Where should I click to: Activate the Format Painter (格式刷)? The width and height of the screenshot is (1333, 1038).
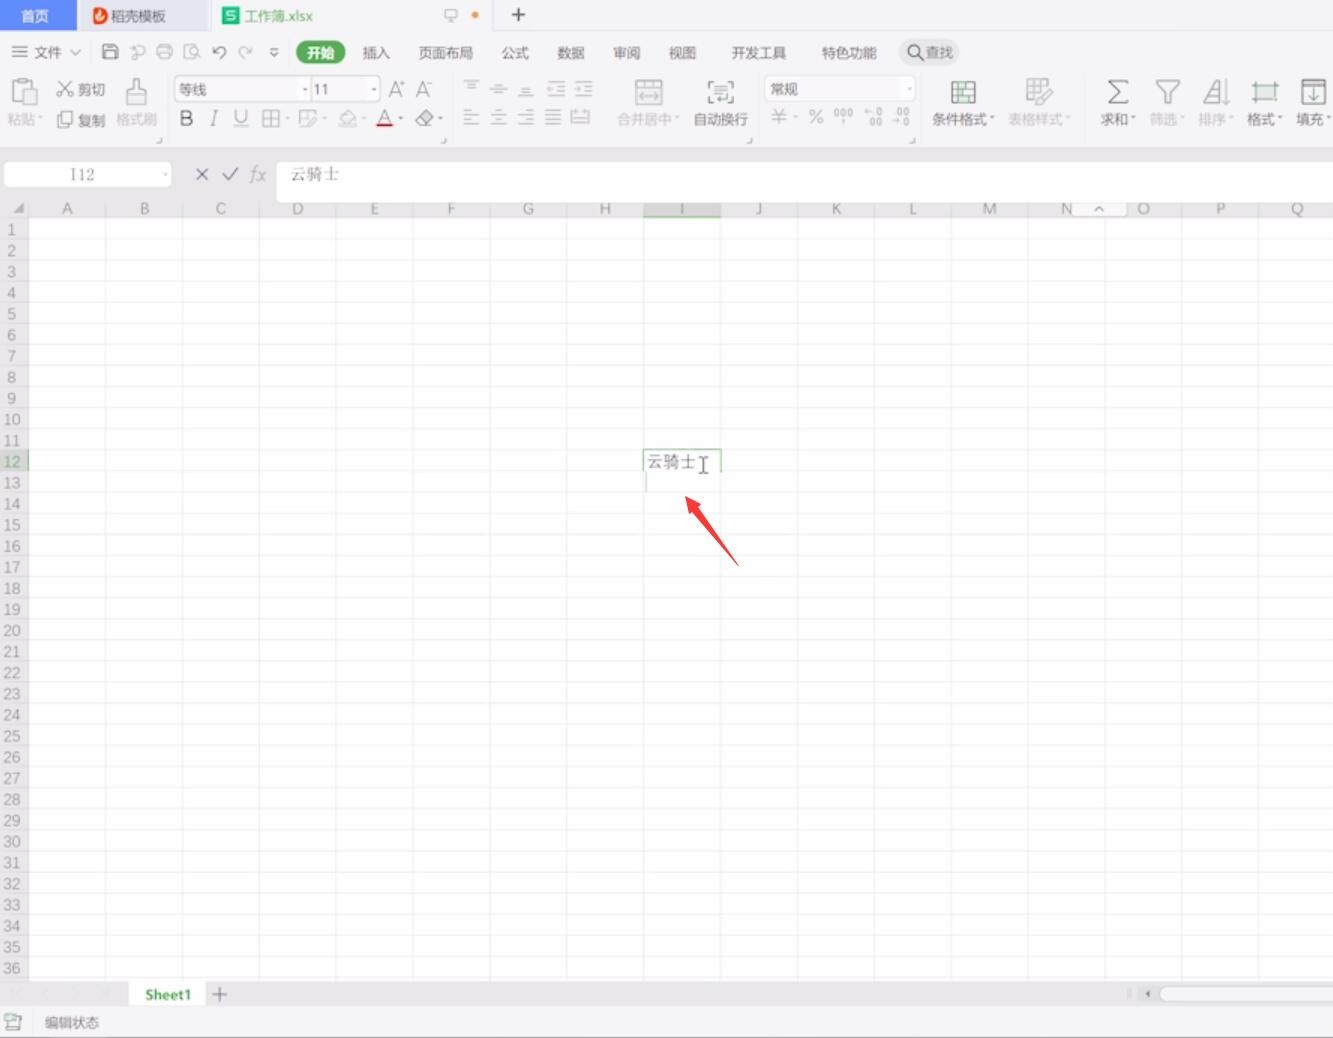point(136,102)
